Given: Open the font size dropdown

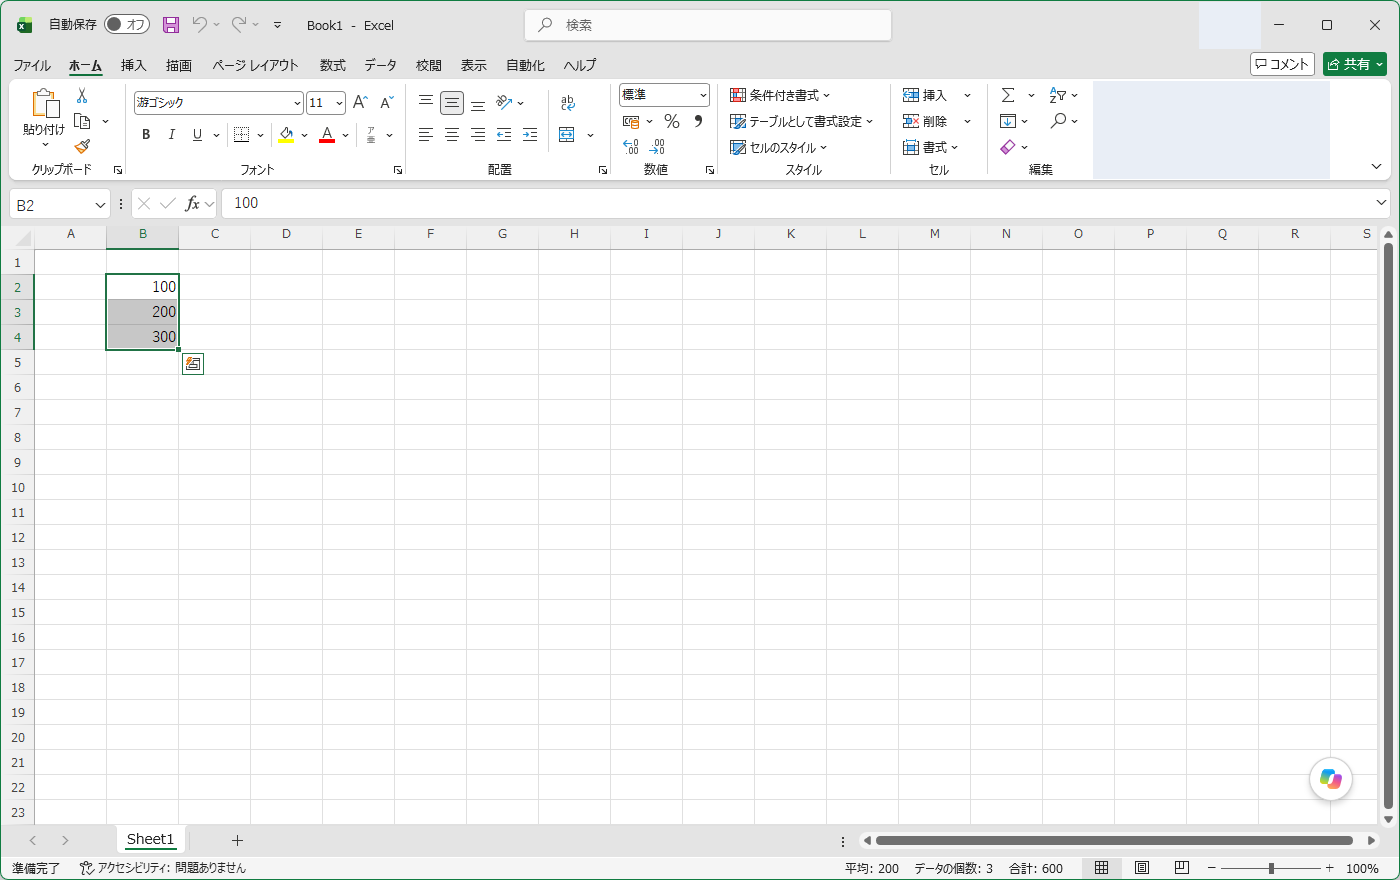Looking at the screenshot, I should tap(340, 102).
